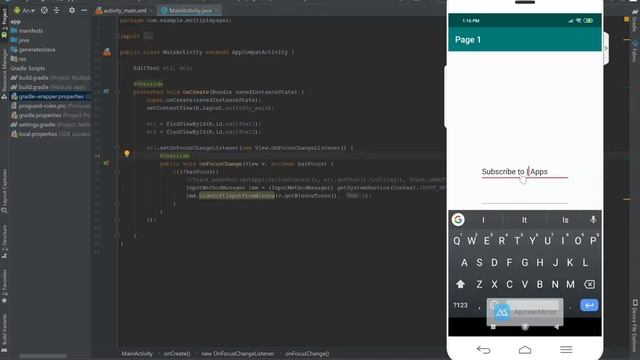Select gradle.properties file
The height and width of the screenshot is (360, 640).
coord(51,115)
